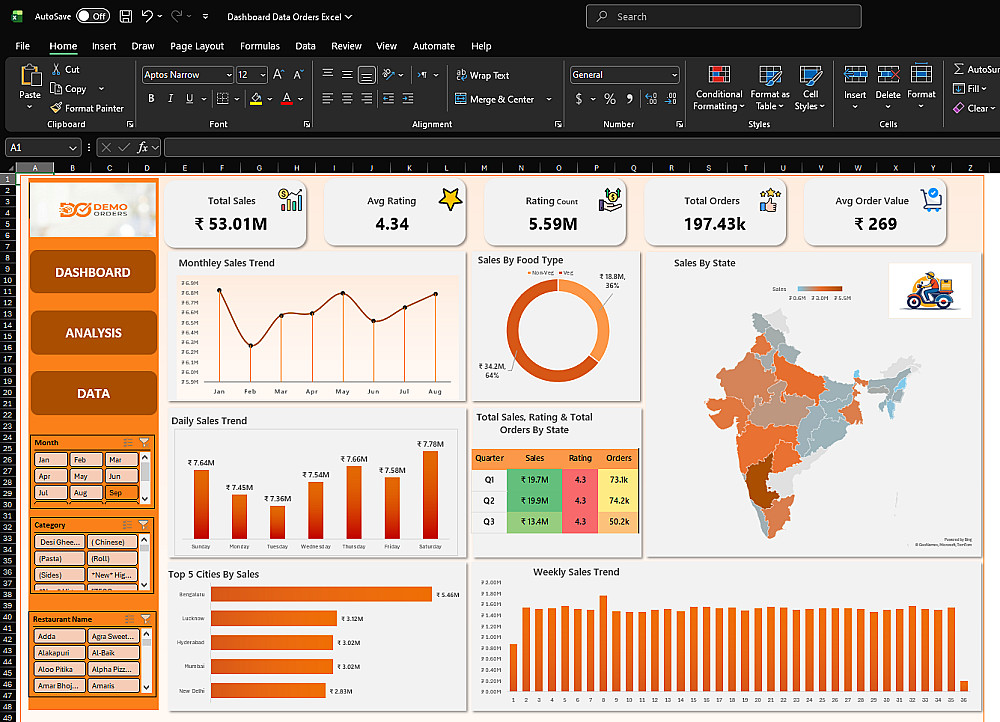Click the Center text icon
Viewport: 1000px width, 722px height.
tap(347, 98)
